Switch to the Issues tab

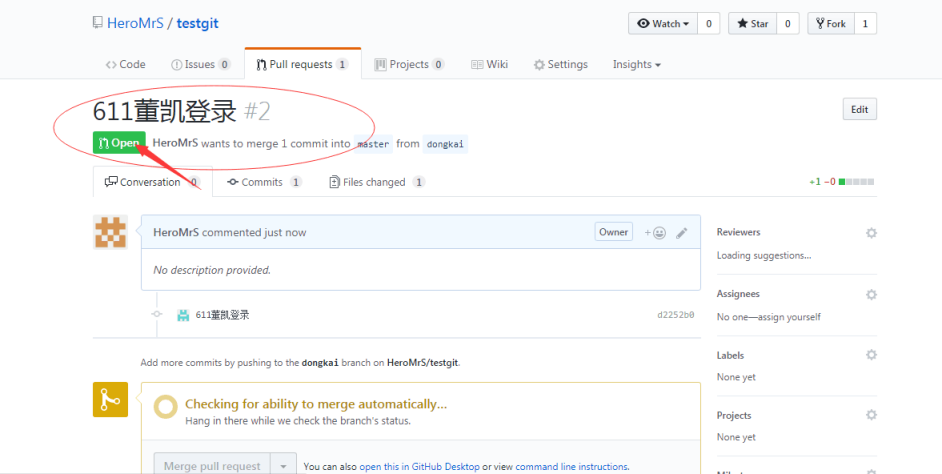click(x=201, y=64)
